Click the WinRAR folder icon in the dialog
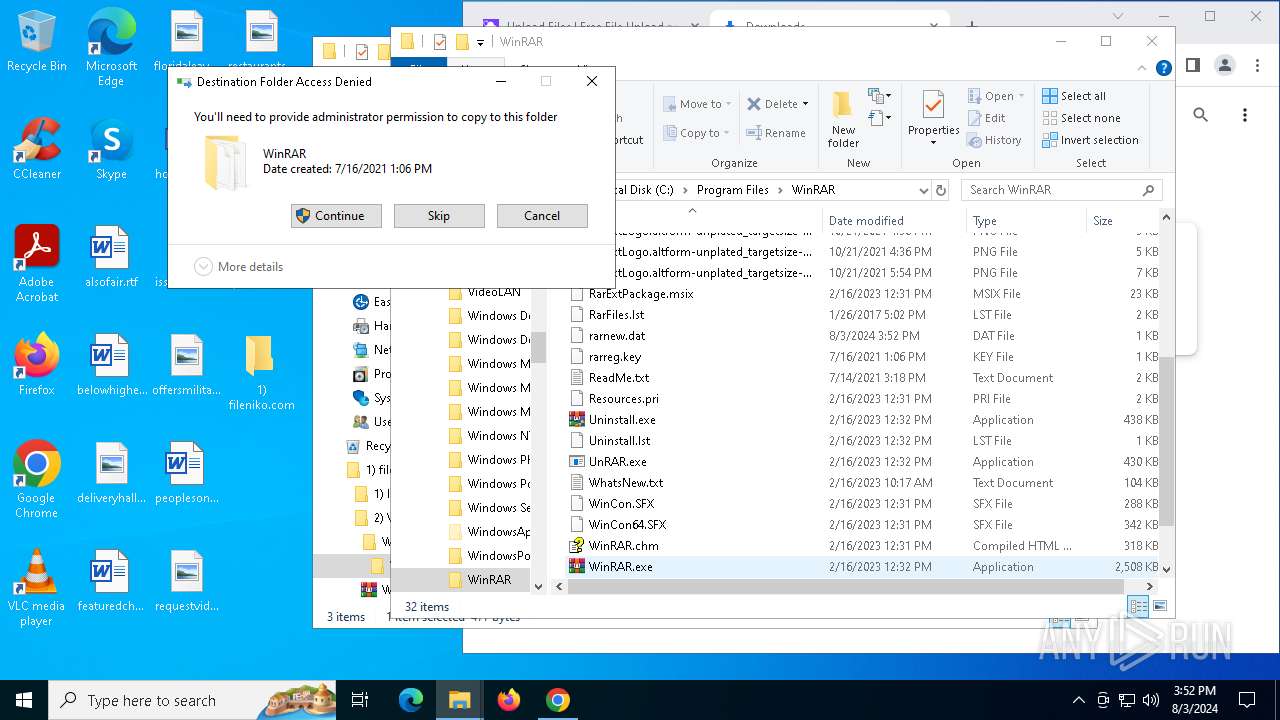This screenshot has height=720, width=1280. (x=225, y=162)
